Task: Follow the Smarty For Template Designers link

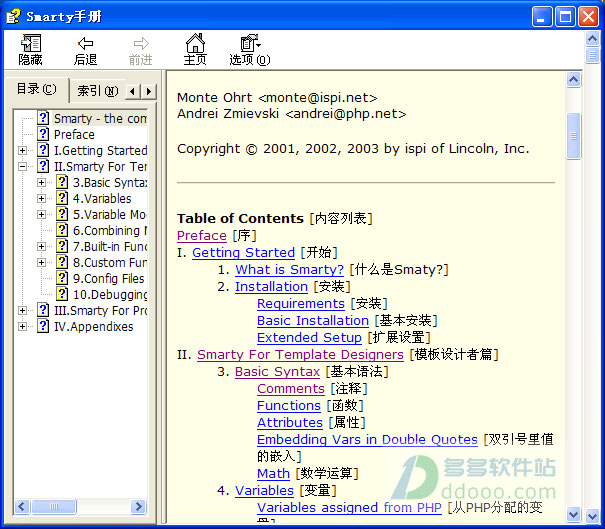Action: click(300, 354)
